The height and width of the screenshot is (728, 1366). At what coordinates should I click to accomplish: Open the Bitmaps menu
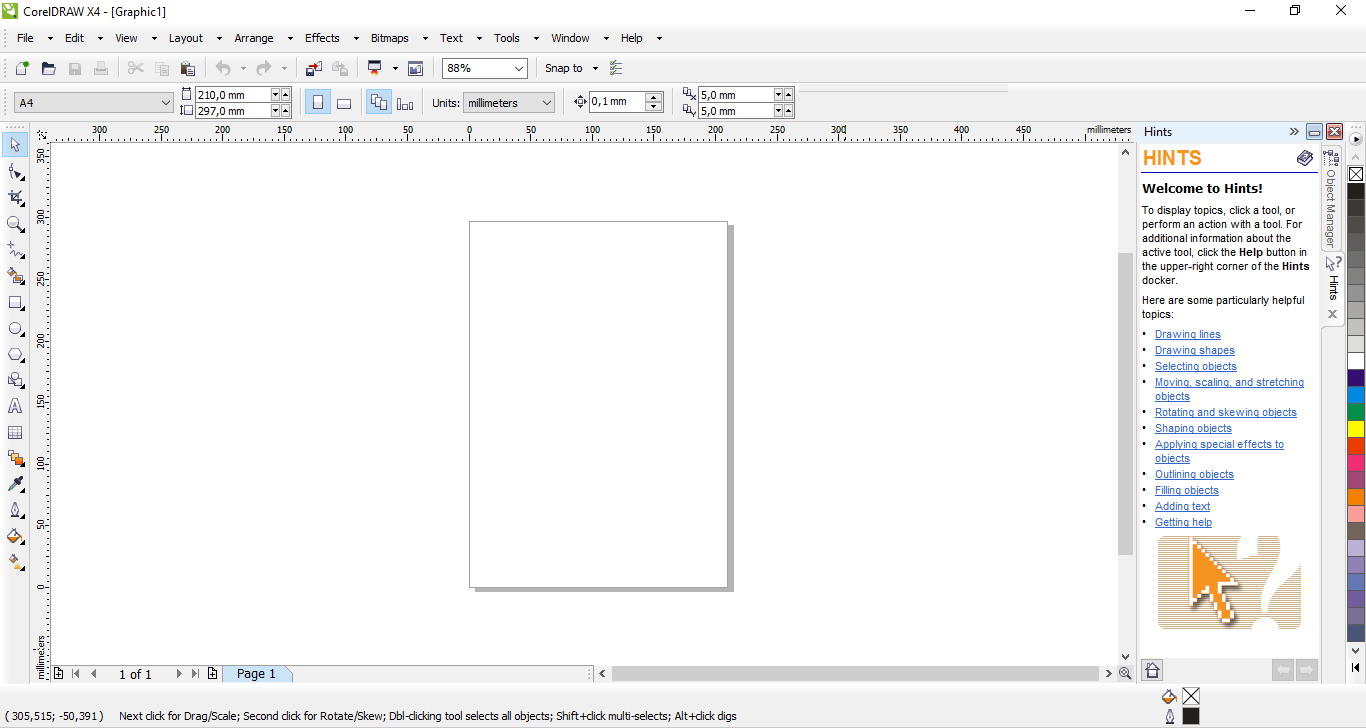tap(389, 38)
